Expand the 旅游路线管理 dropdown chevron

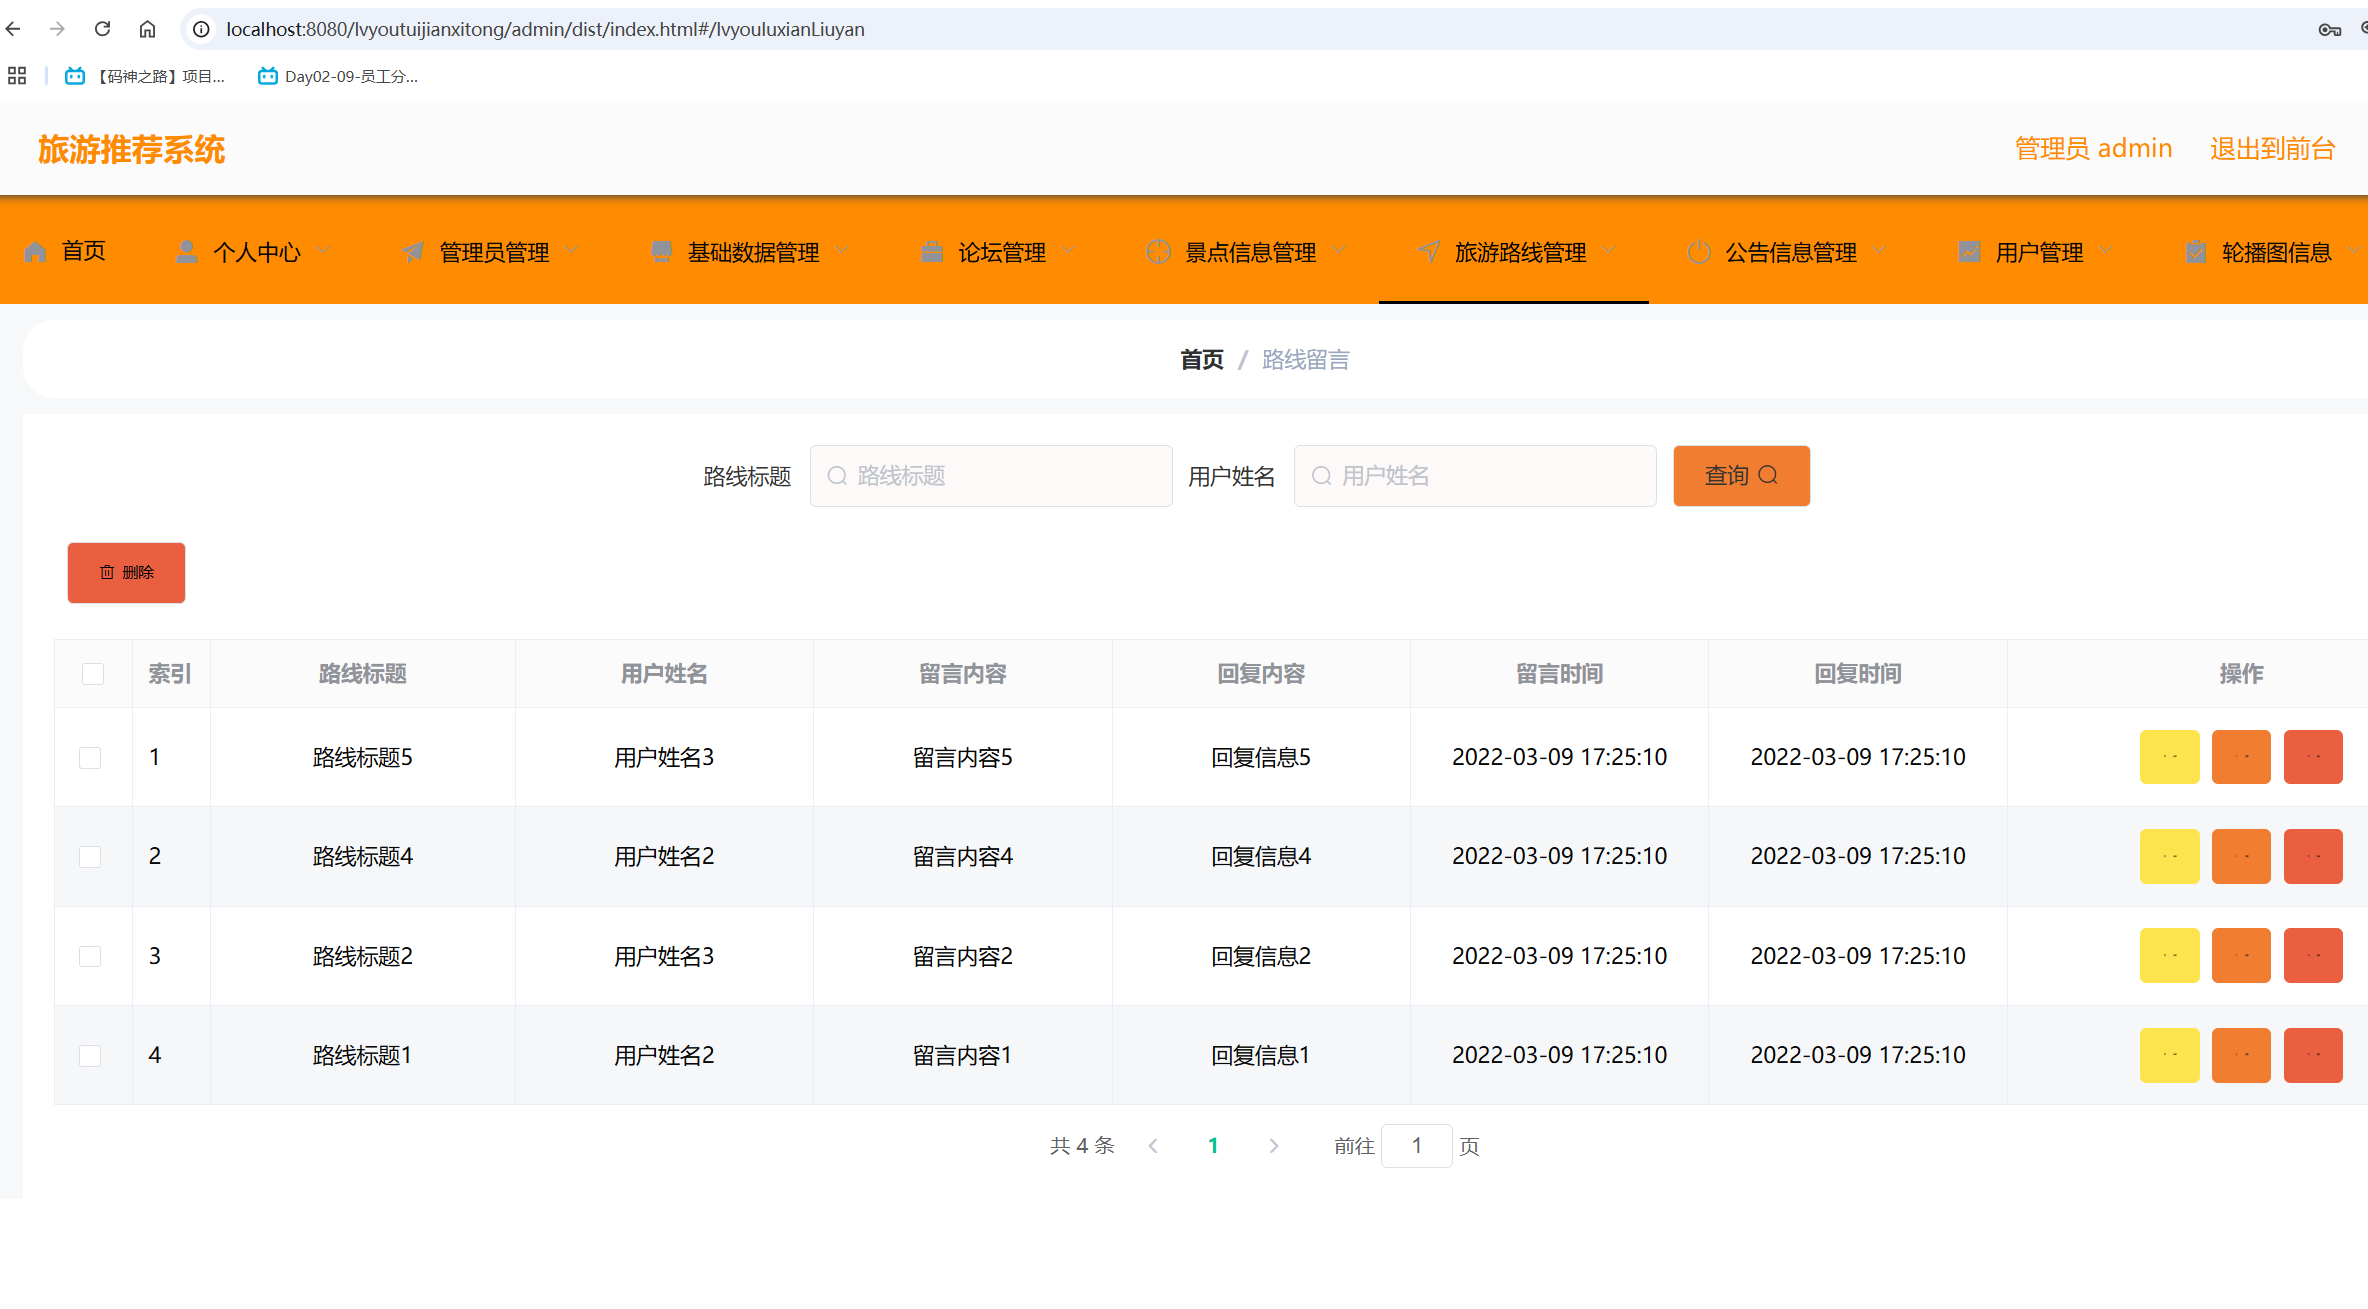pyautogui.click(x=1608, y=251)
